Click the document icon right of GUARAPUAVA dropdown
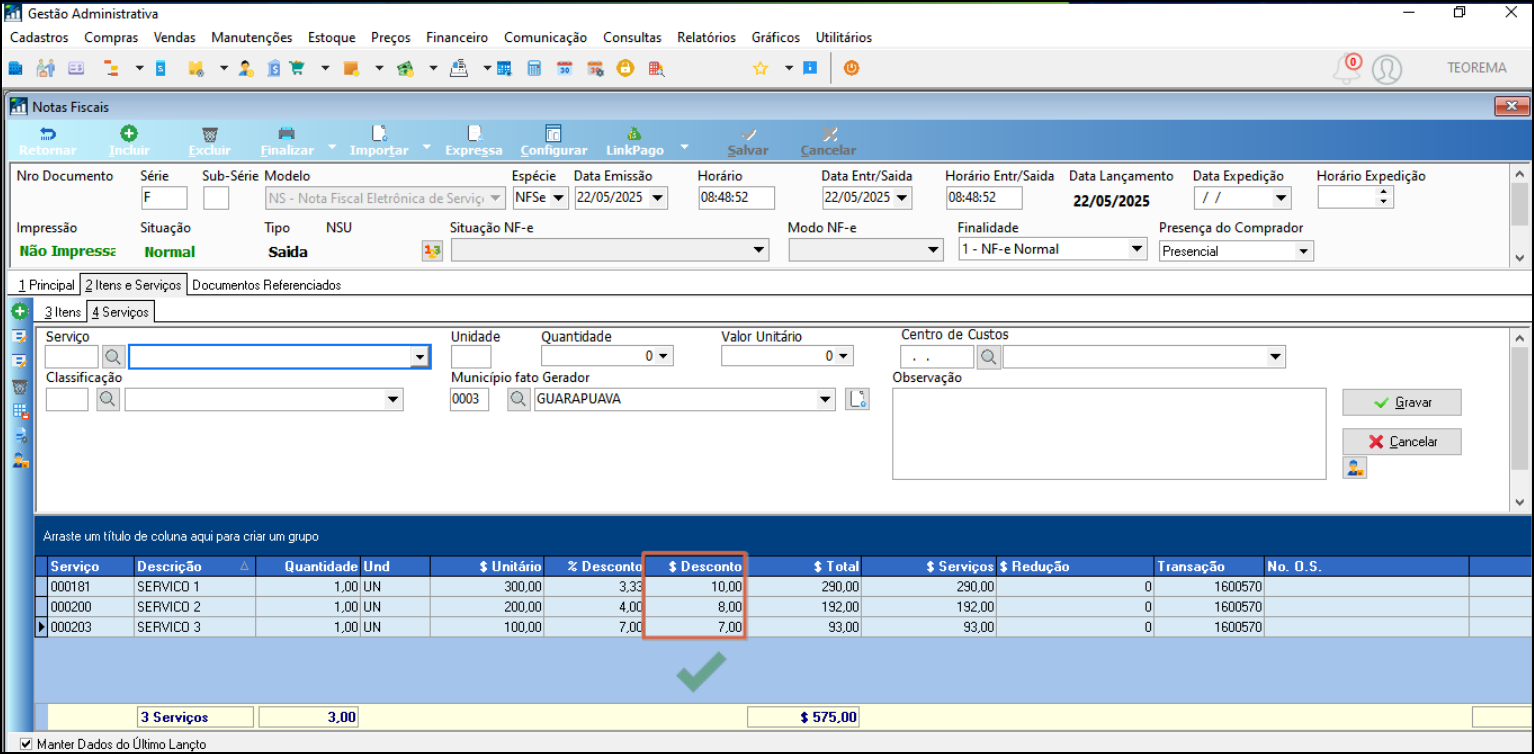This screenshot has width=1534, height=754. pos(857,400)
